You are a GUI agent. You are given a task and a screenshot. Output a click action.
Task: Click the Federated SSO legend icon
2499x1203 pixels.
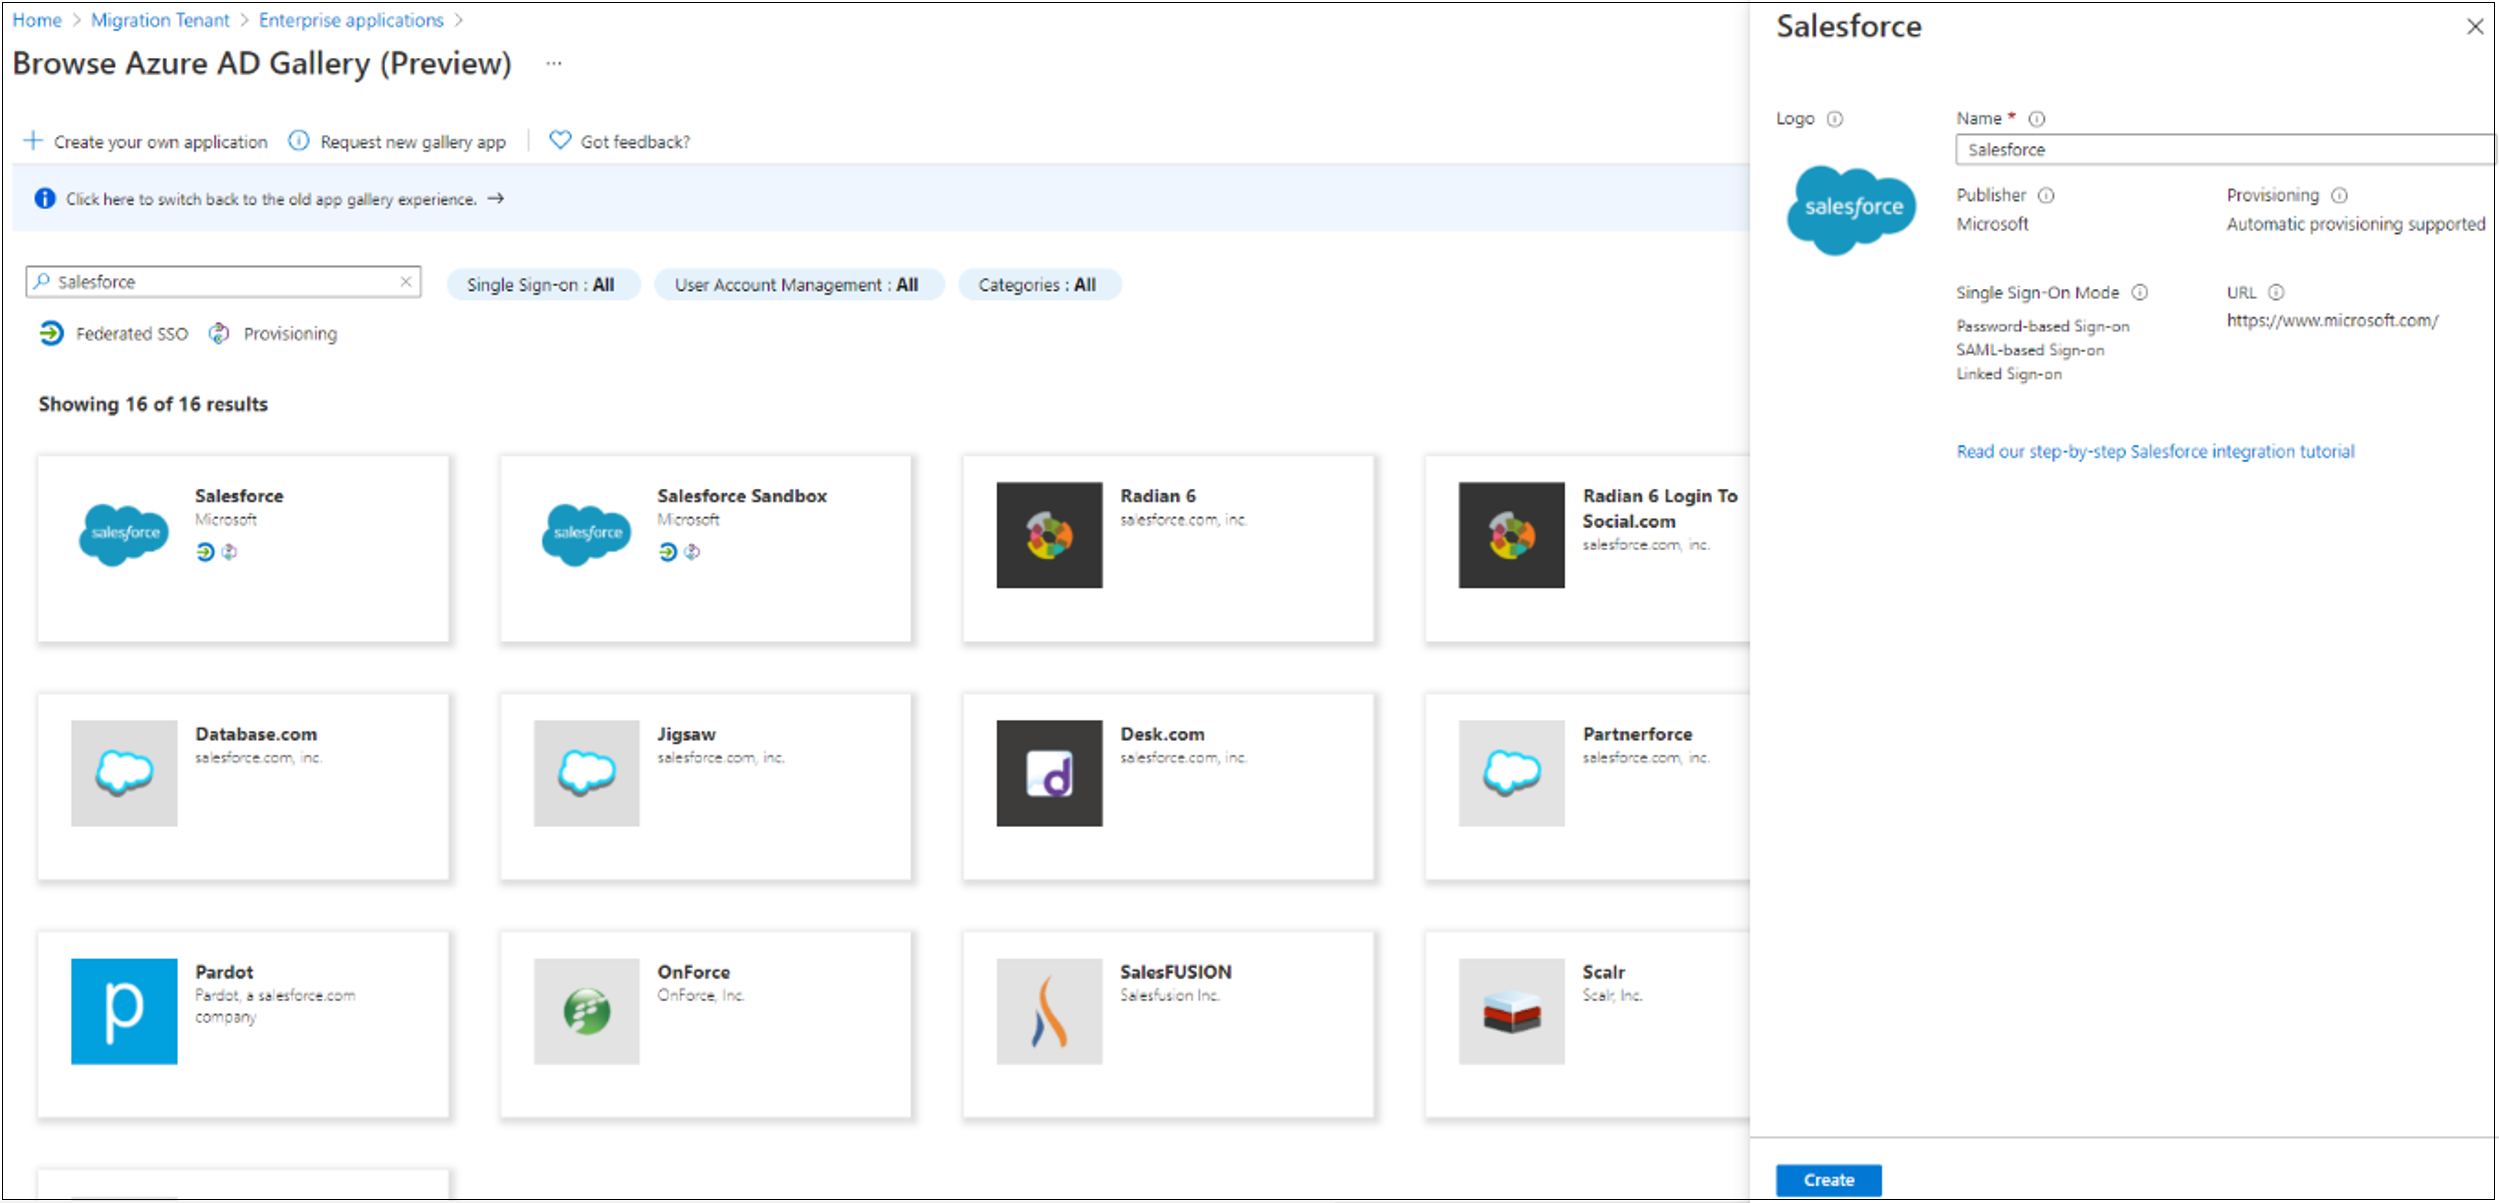click(51, 333)
